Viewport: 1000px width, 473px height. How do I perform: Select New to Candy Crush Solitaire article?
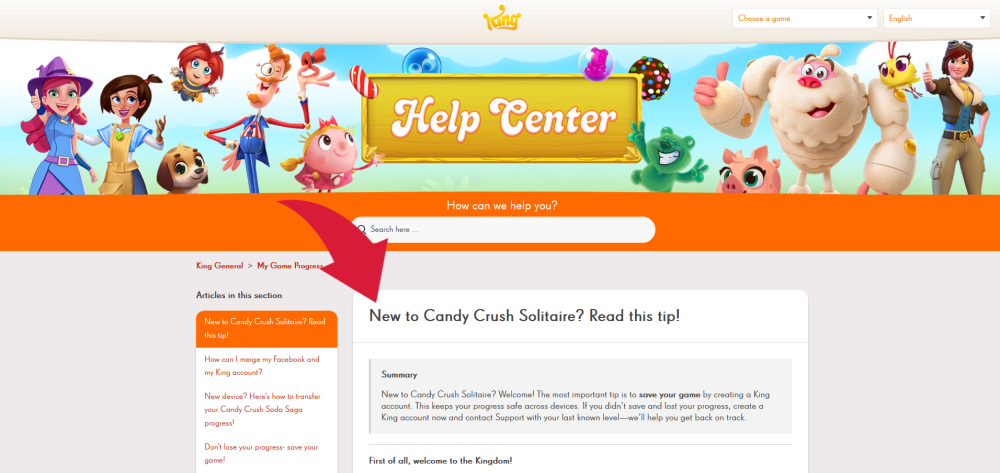pos(267,328)
